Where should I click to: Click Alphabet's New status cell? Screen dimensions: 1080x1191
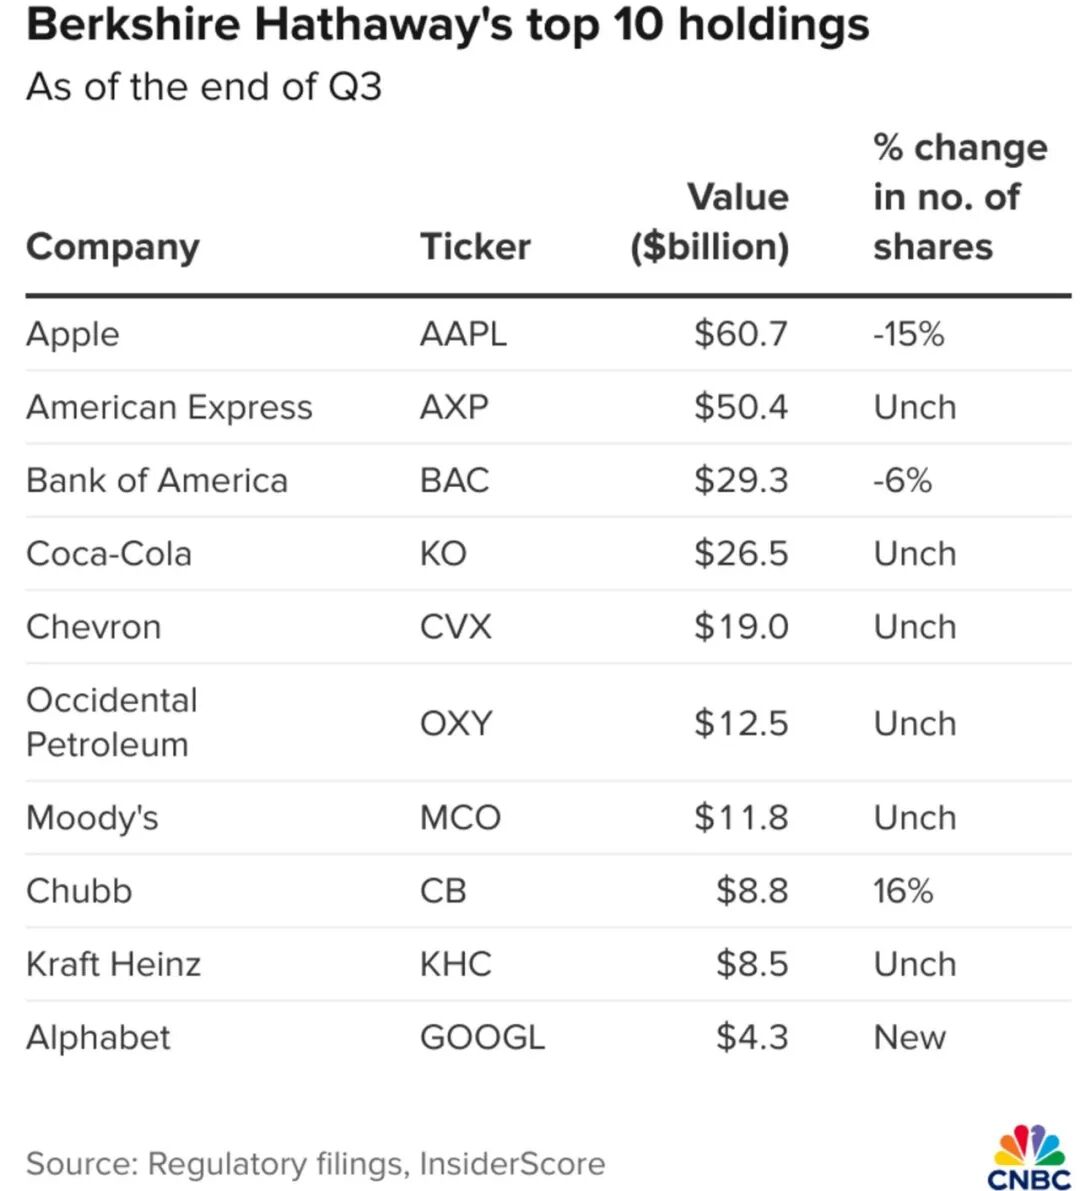[x=909, y=1037]
